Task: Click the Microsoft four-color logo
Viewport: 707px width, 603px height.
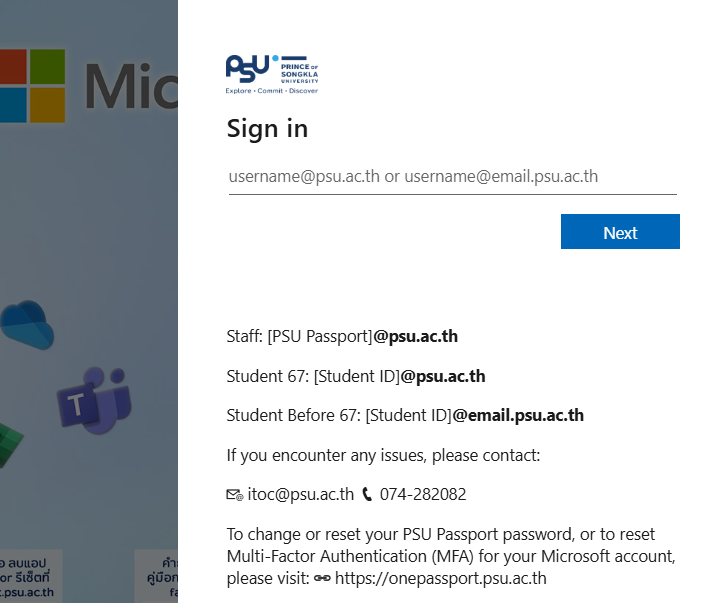Action: (x=32, y=85)
